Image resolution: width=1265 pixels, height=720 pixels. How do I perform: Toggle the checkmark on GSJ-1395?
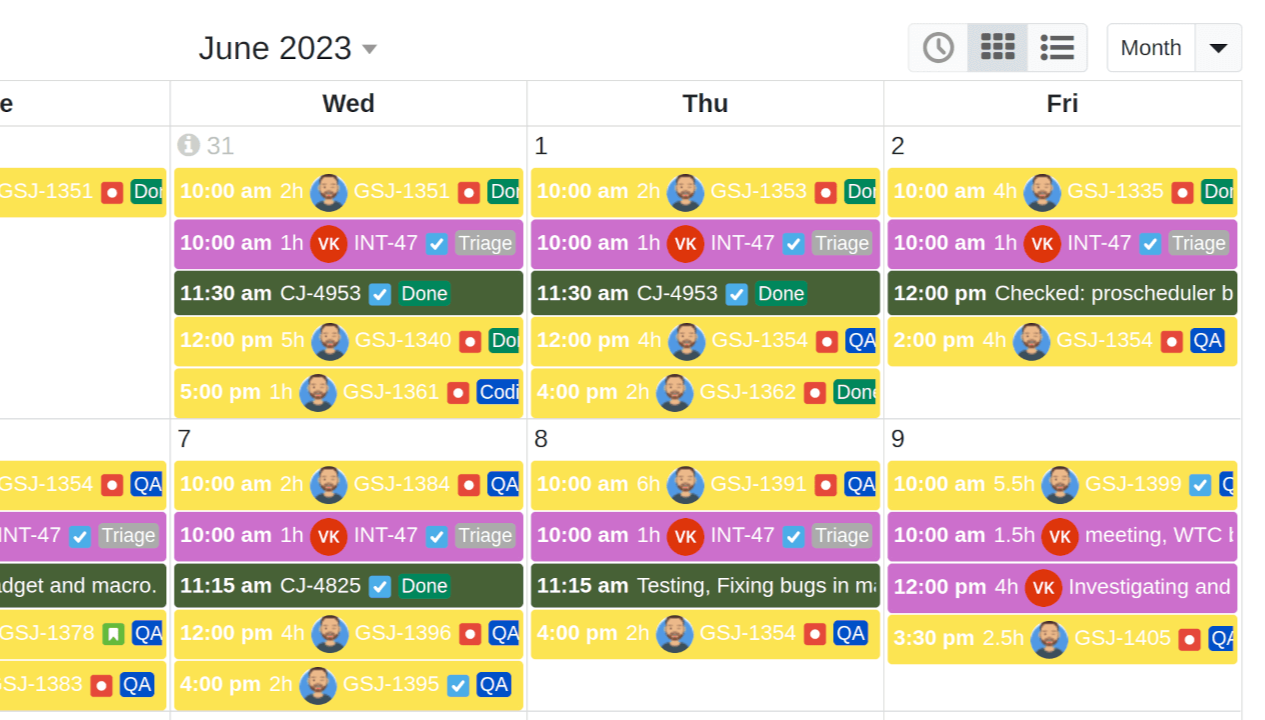(458, 685)
